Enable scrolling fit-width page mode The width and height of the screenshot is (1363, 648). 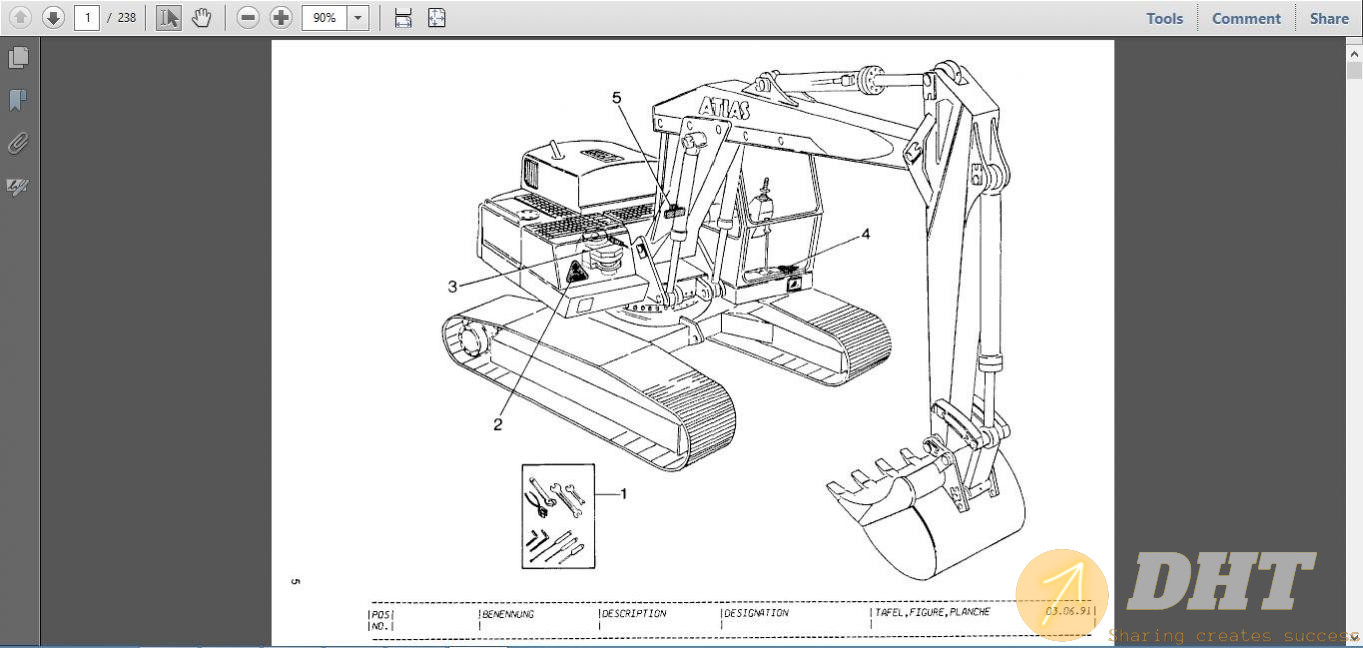point(403,17)
